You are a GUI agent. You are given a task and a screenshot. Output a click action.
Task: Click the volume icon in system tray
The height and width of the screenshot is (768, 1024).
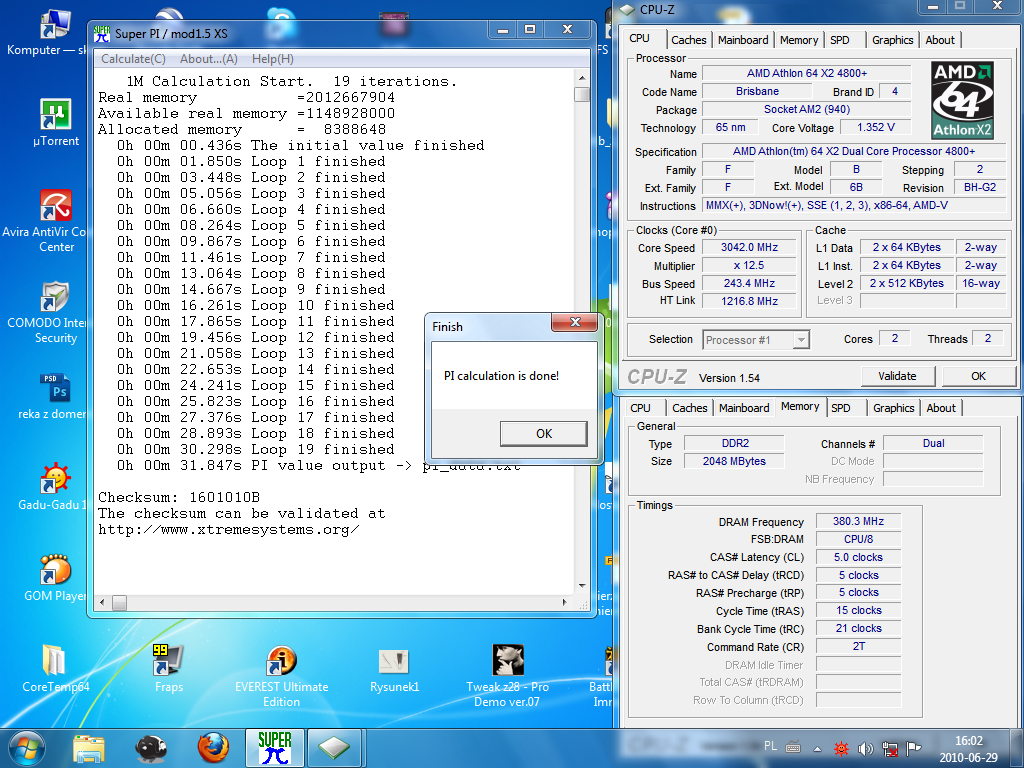pyautogui.click(x=865, y=748)
